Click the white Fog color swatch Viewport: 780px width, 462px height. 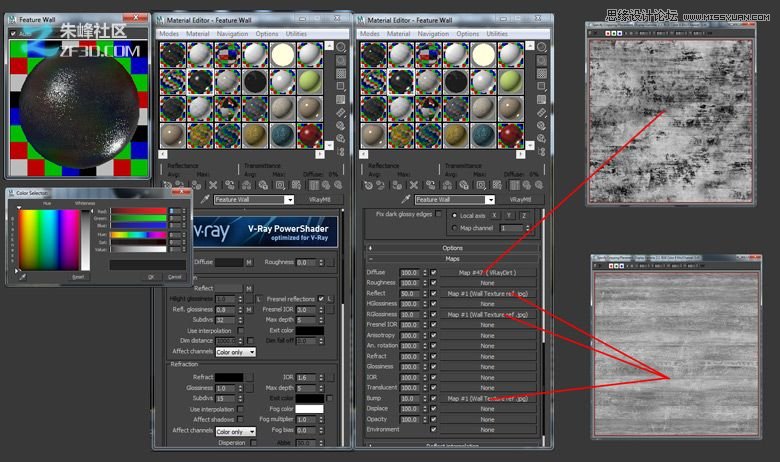pyautogui.click(x=309, y=409)
